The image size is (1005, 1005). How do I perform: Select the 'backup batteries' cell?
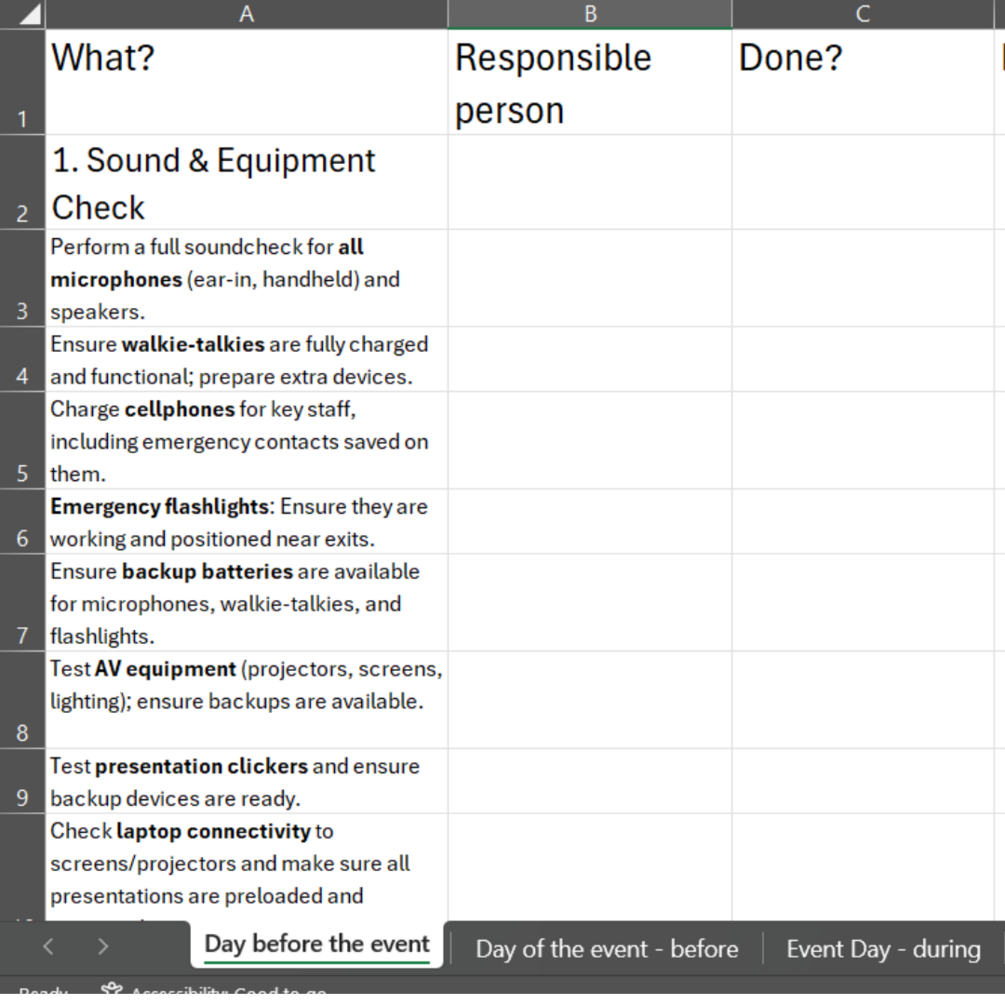pos(247,602)
